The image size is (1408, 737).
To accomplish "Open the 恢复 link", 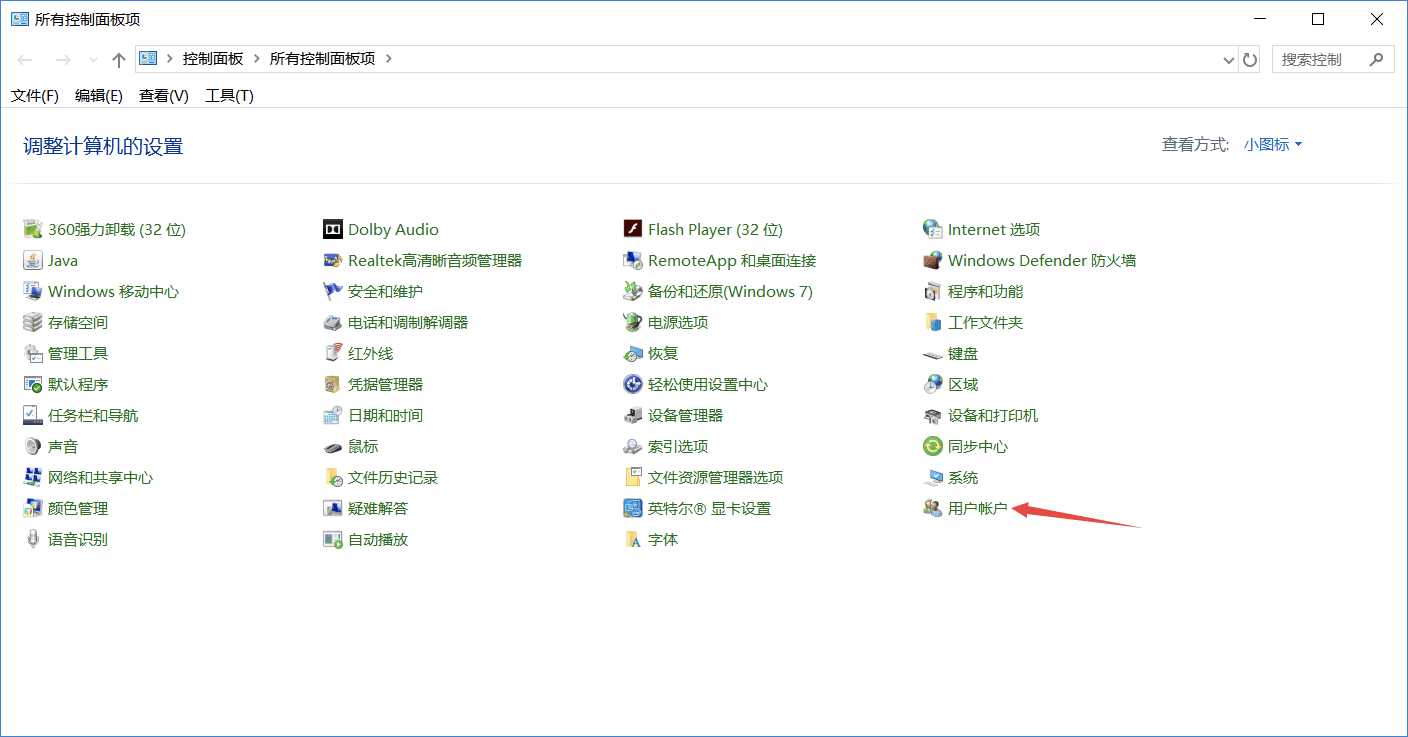I will click(663, 353).
